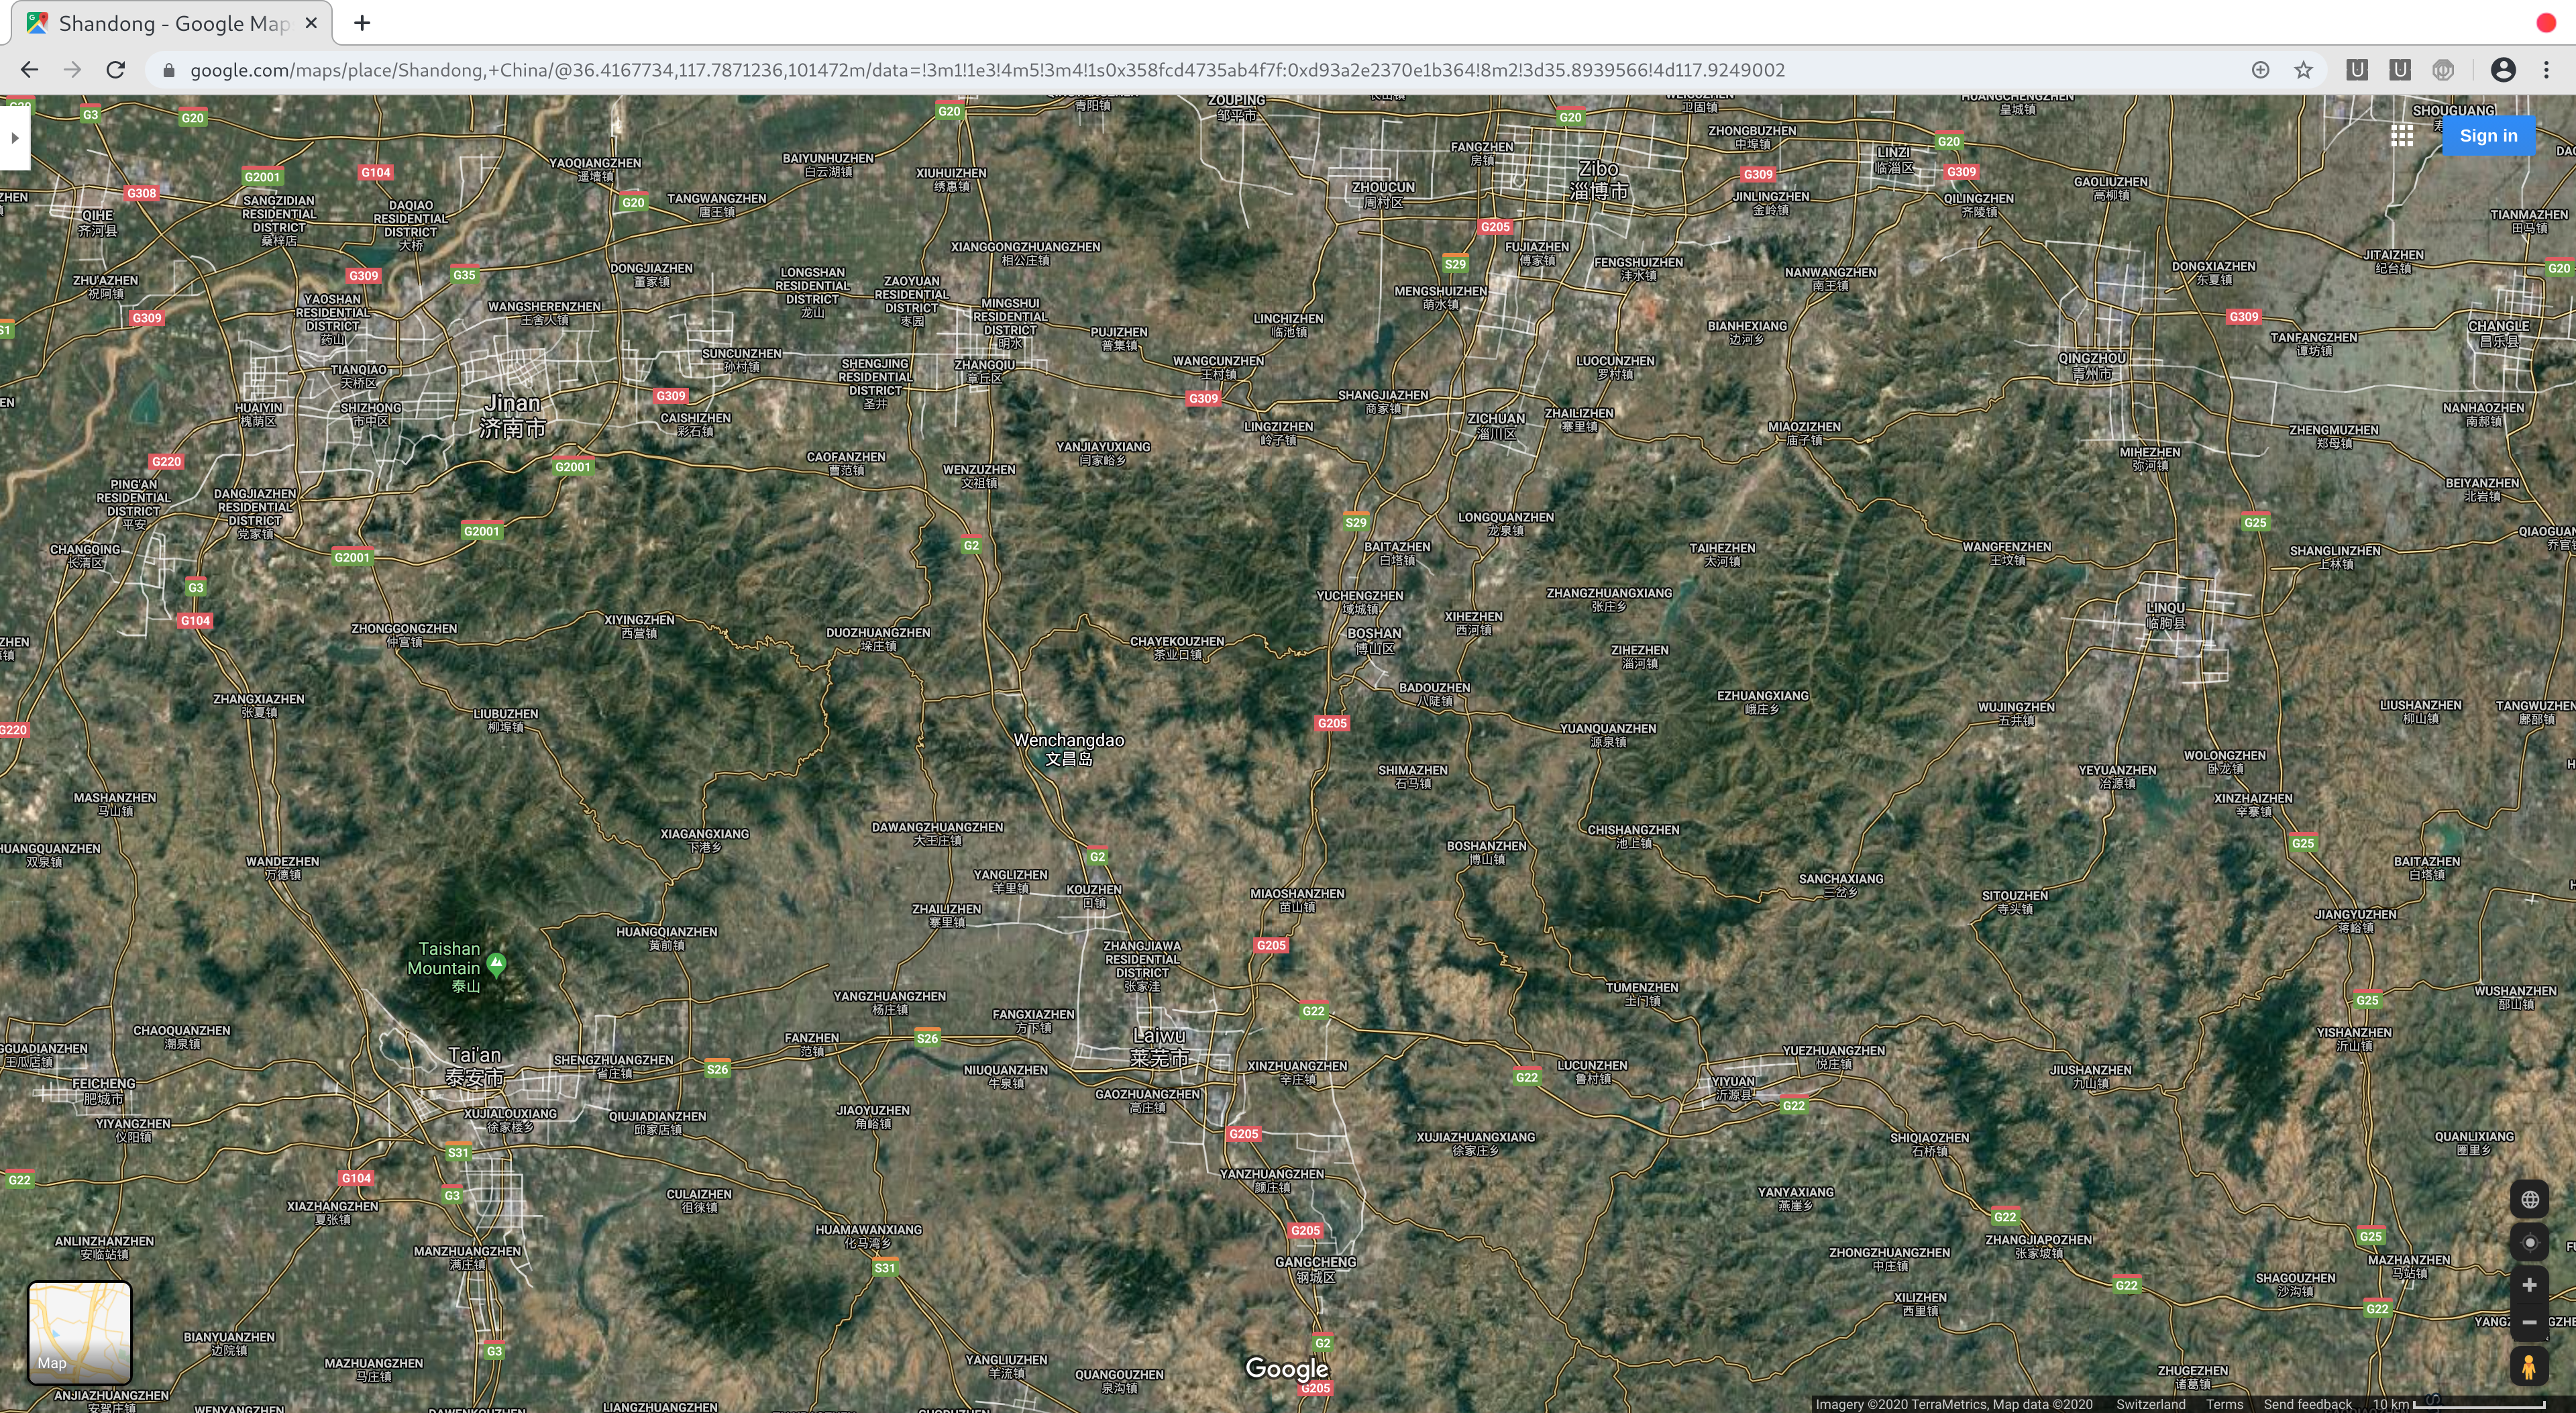Select the Wenchangdao label
Viewport: 2576px width, 1413px height.
tap(1069, 749)
